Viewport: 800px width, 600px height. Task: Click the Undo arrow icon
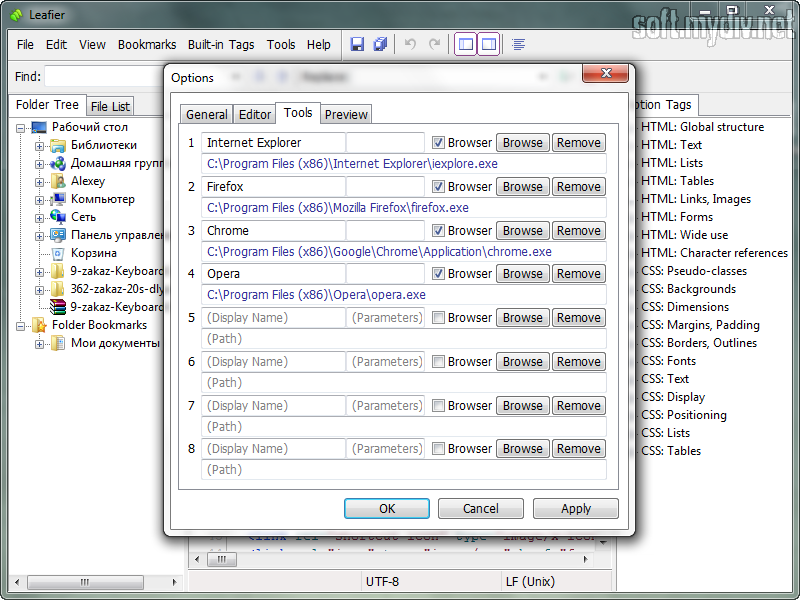coord(410,44)
